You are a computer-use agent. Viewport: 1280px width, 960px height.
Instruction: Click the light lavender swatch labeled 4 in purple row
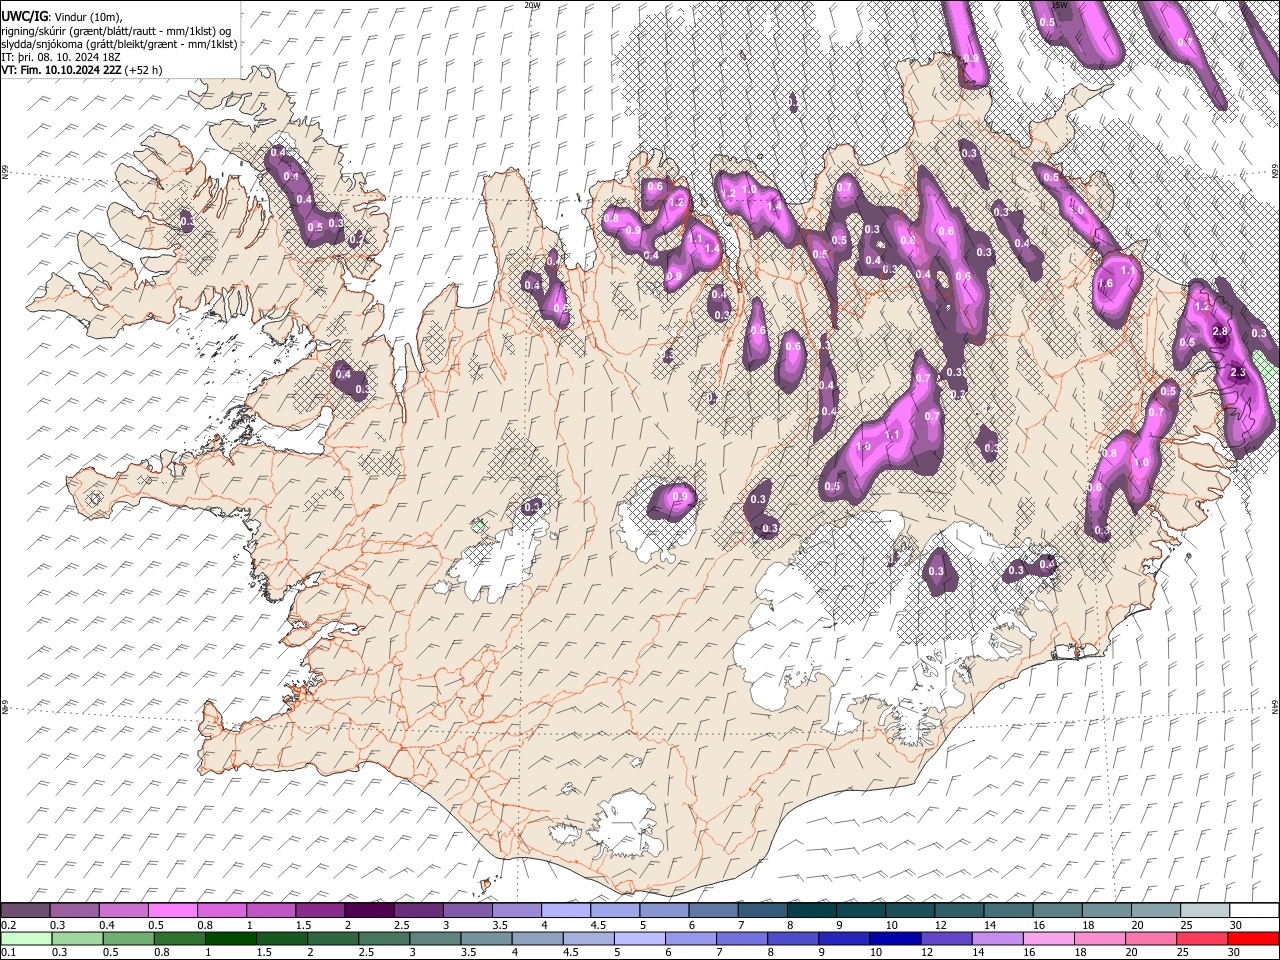(565, 910)
